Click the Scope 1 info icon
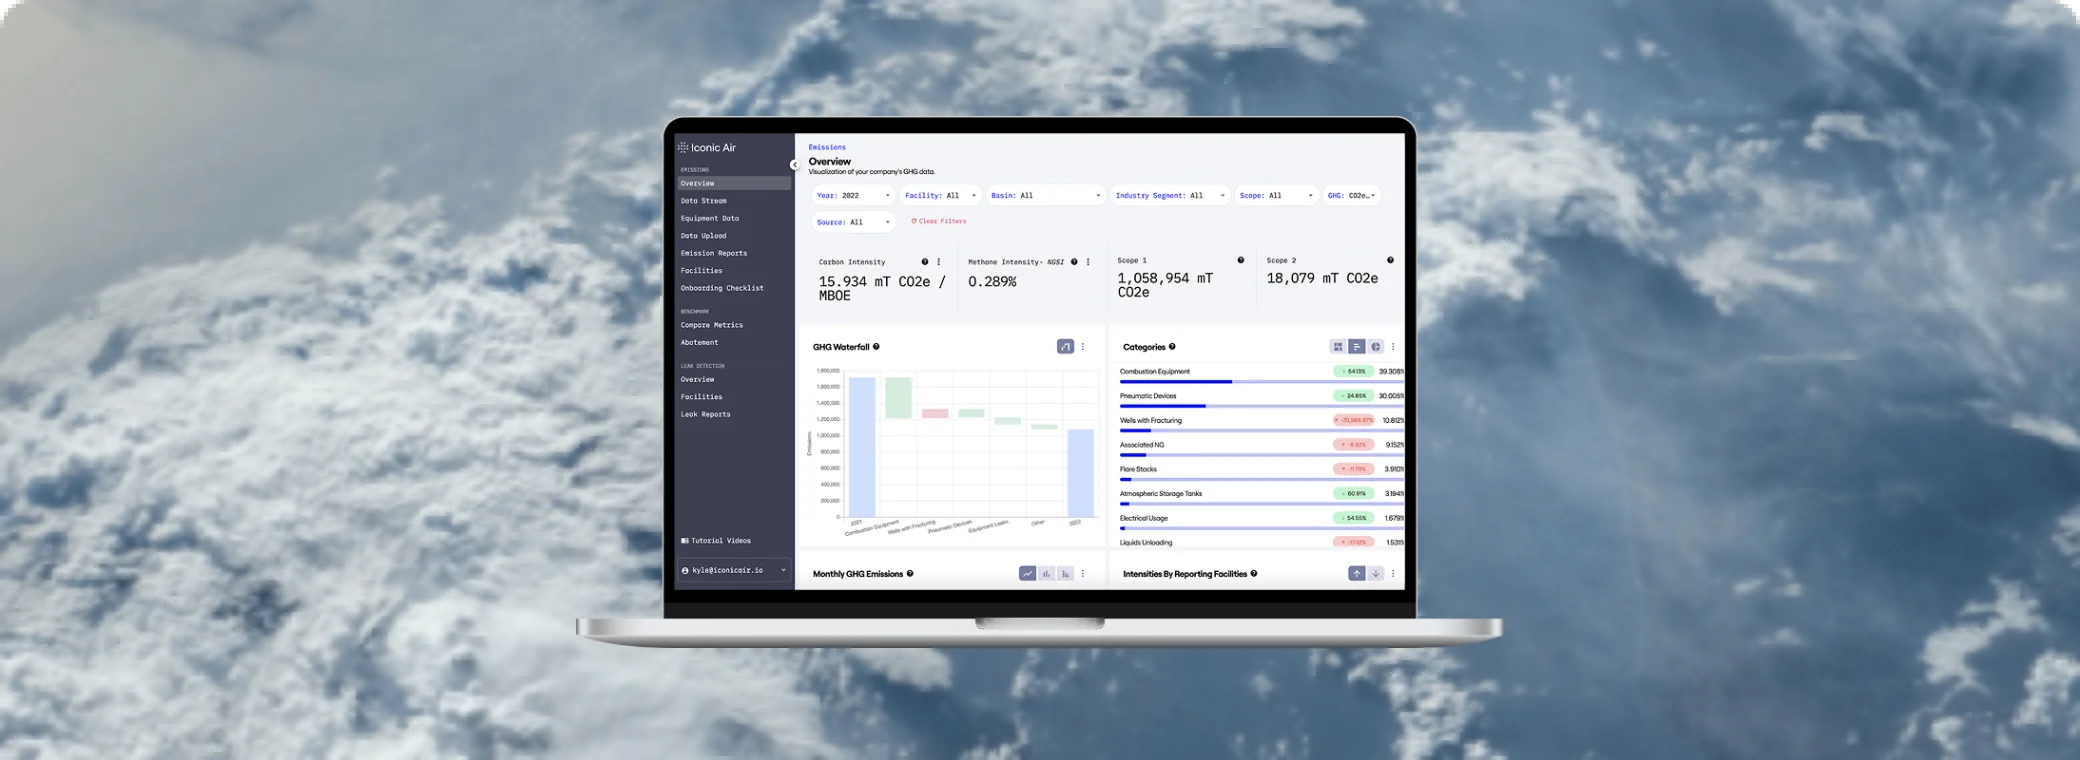Screen dimensions: 2080x760 pyautogui.click(x=1241, y=260)
